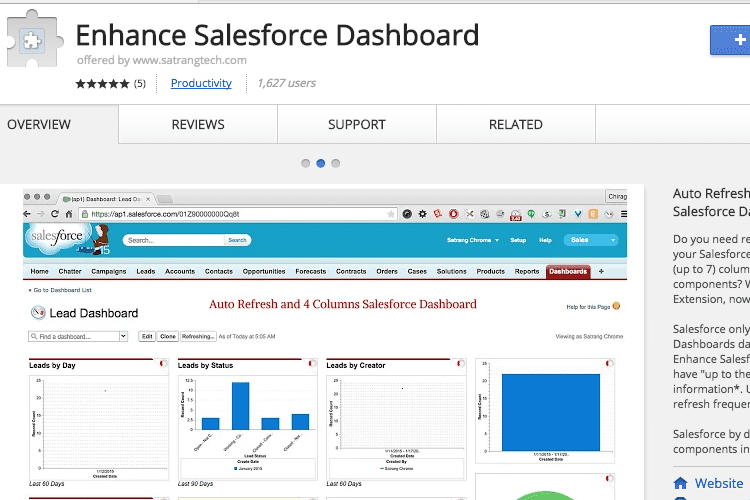Click the Leads by Status bar chart
The image size is (750, 500).
pos(247,426)
